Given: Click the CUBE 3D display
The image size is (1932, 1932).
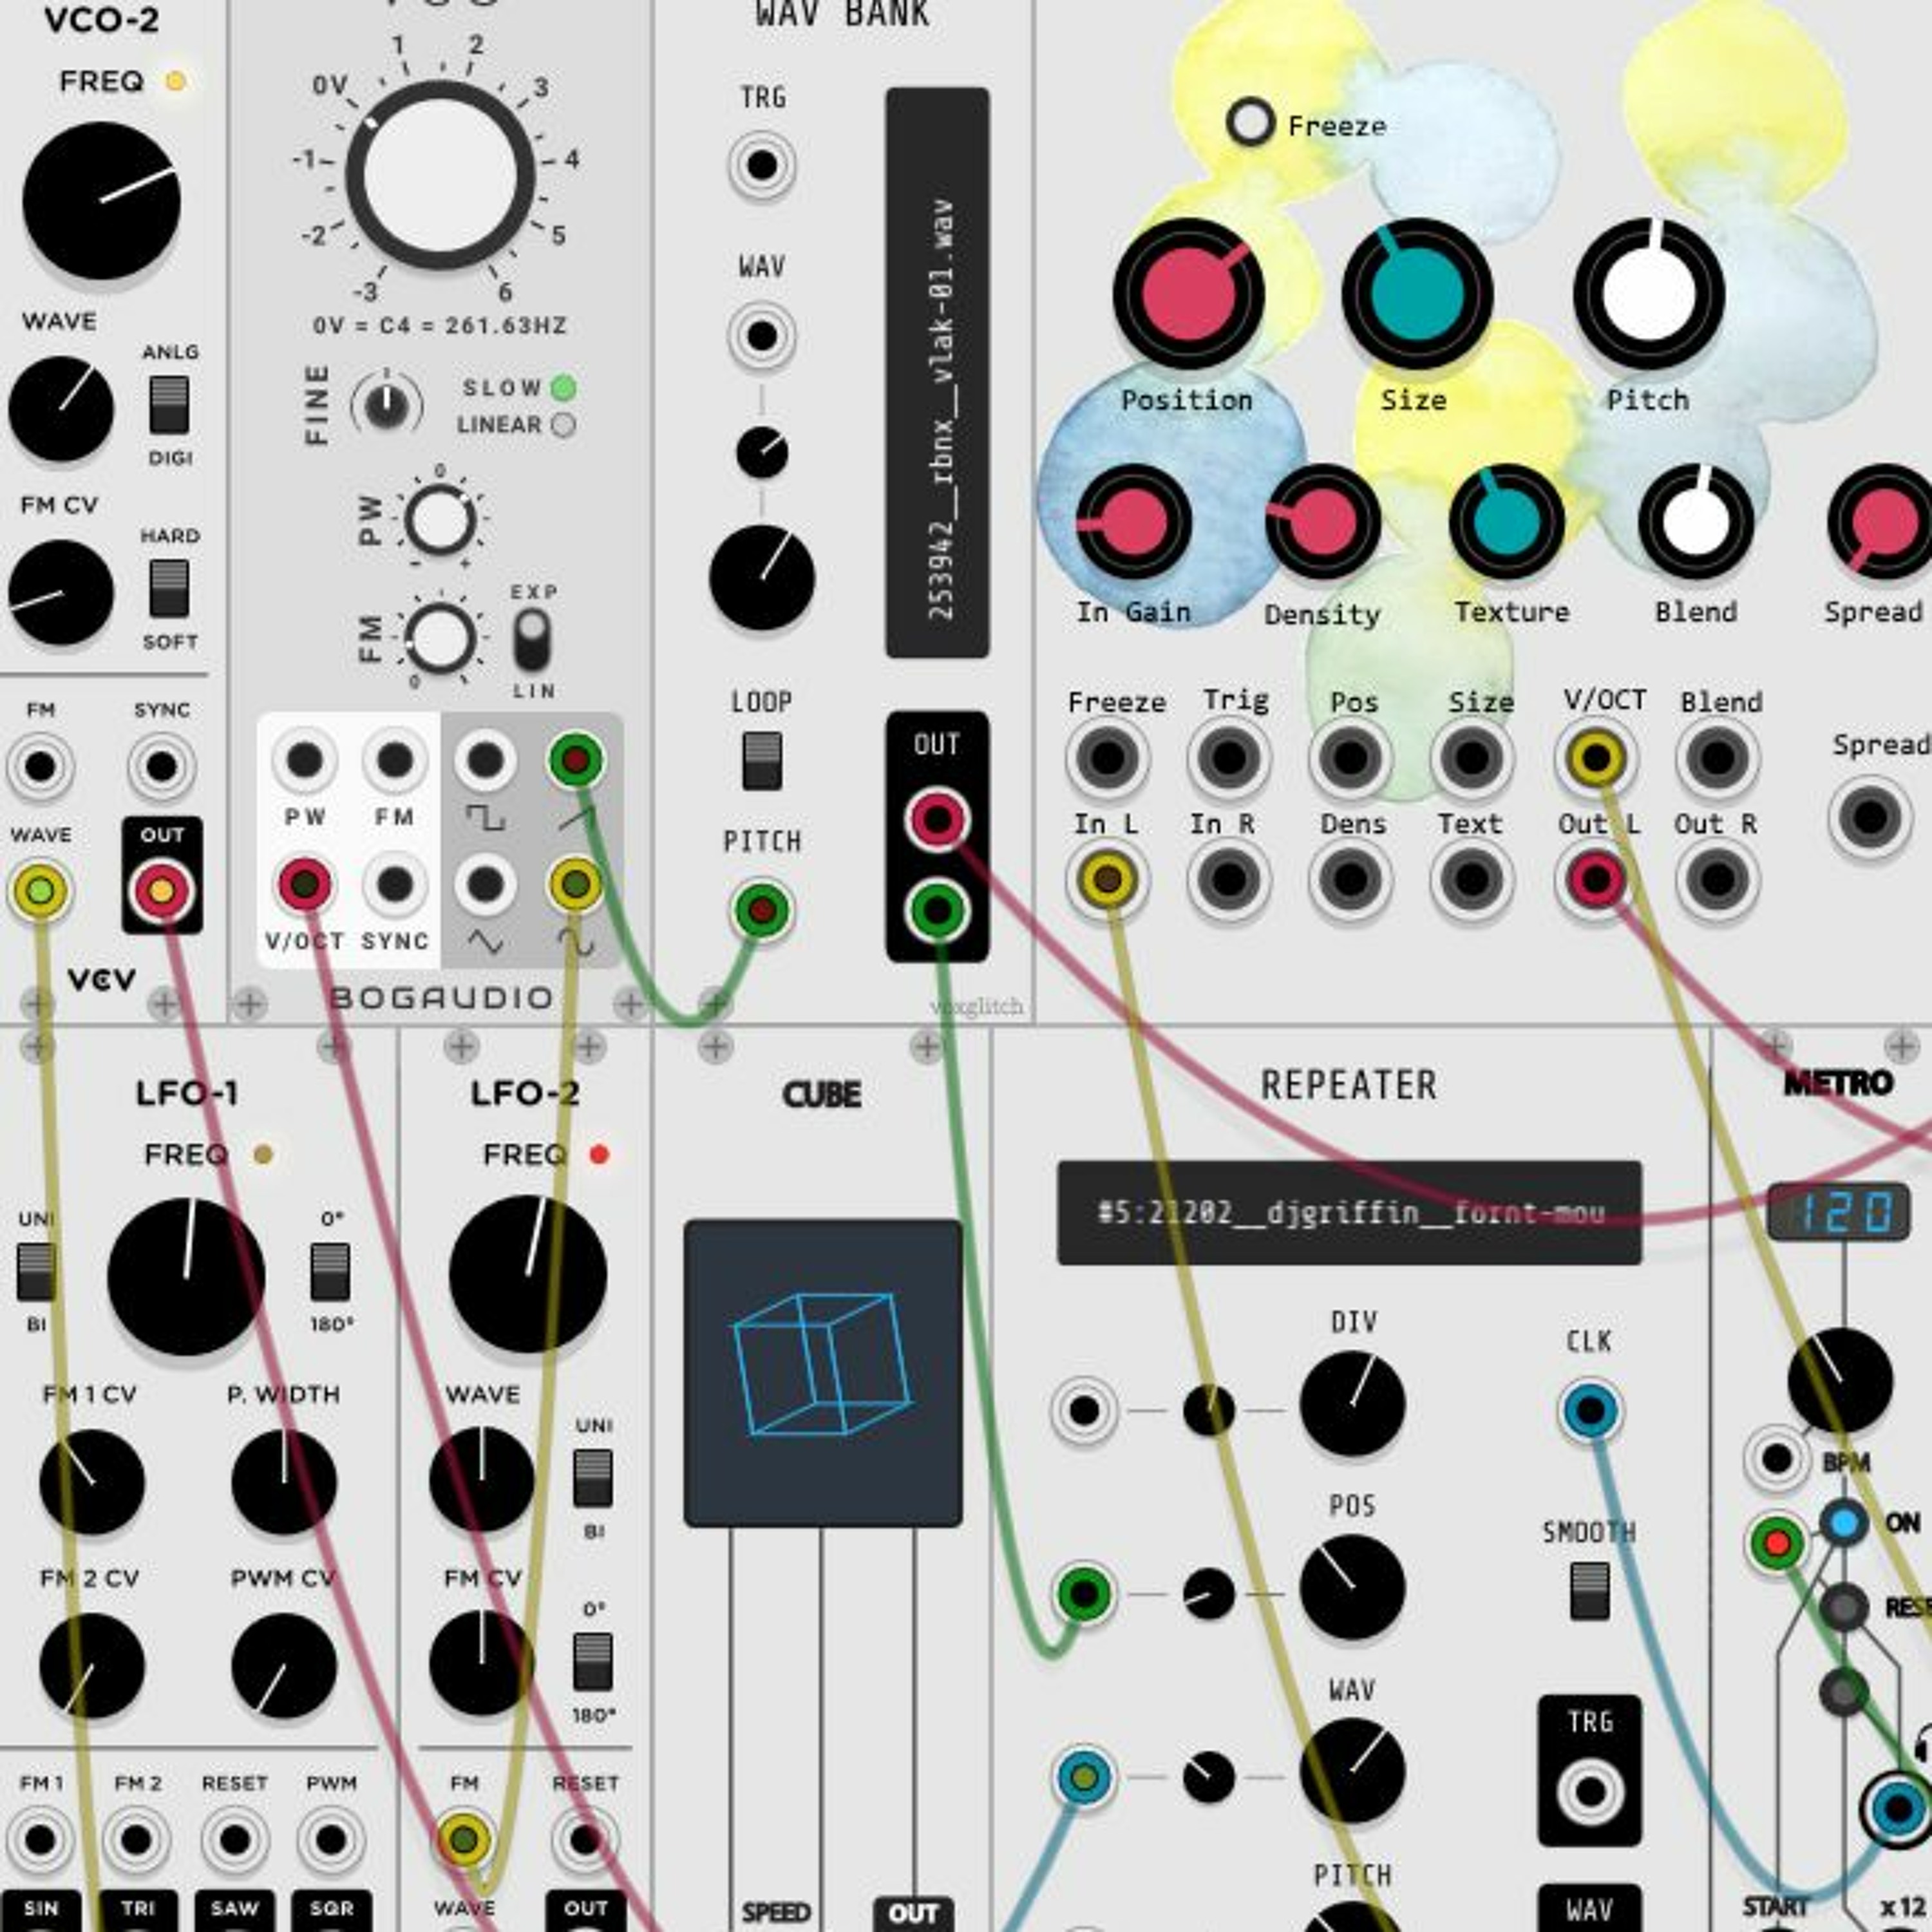Looking at the screenshot, I should click(823, 1373).
